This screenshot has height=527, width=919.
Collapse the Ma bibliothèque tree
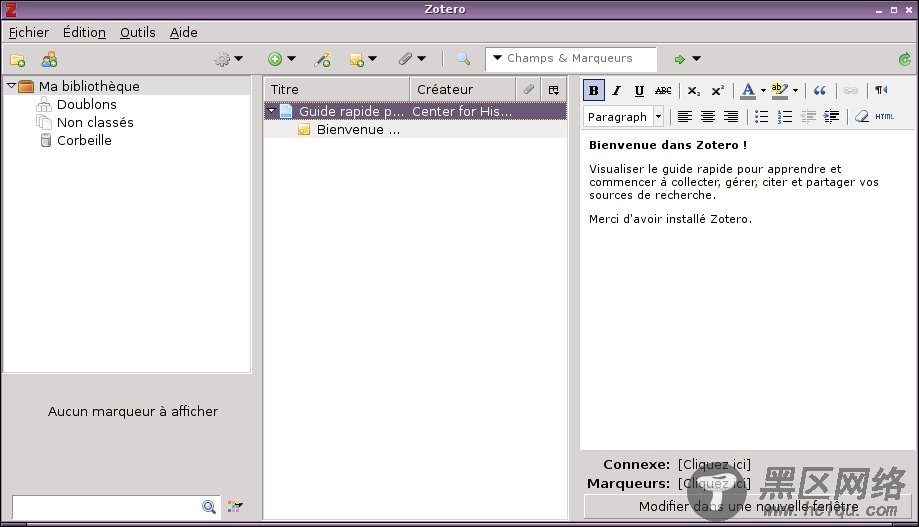11,86
